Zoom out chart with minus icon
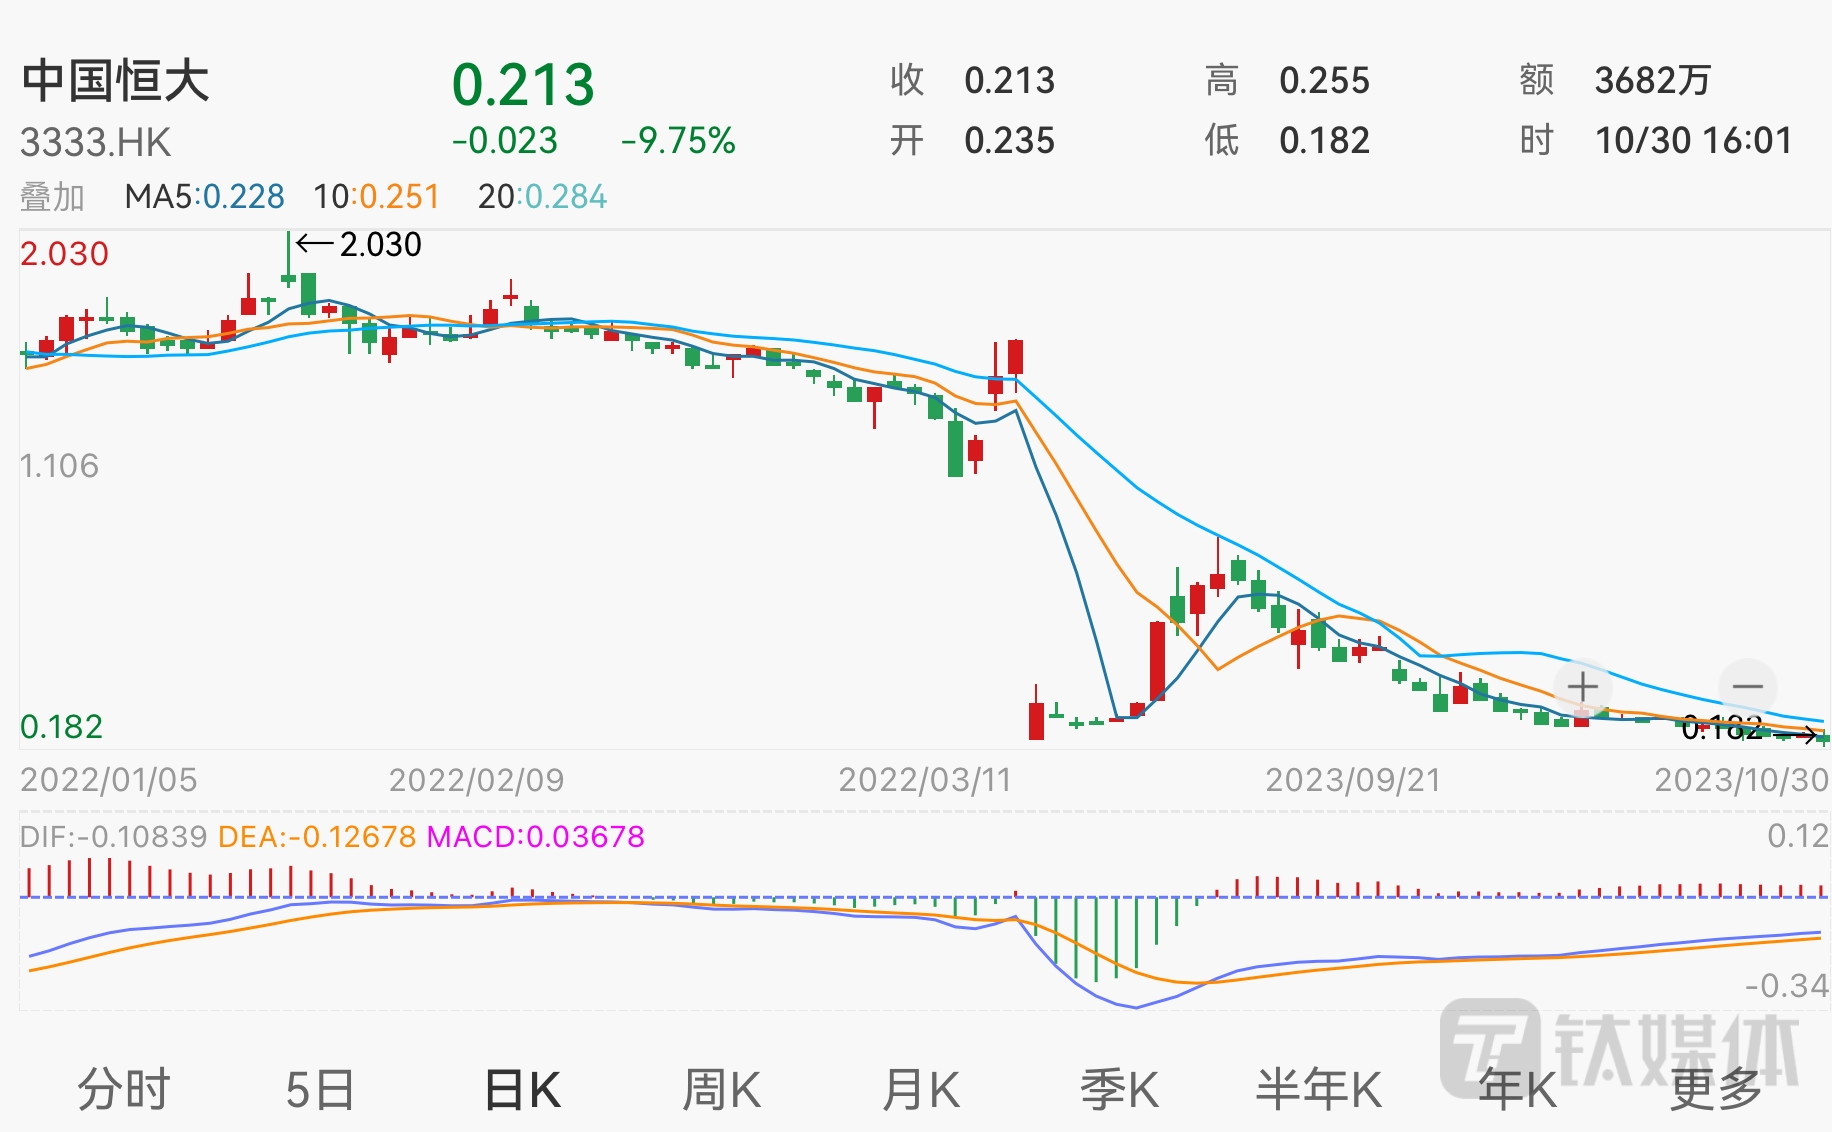 pyautogui.click(x=1747, y=687)
